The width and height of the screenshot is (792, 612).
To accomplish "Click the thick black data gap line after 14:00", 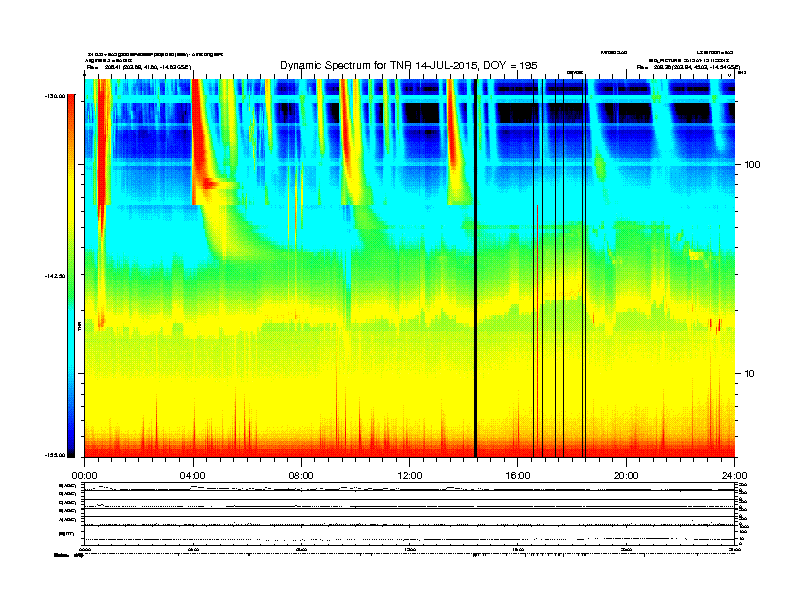I will point(475,268).
